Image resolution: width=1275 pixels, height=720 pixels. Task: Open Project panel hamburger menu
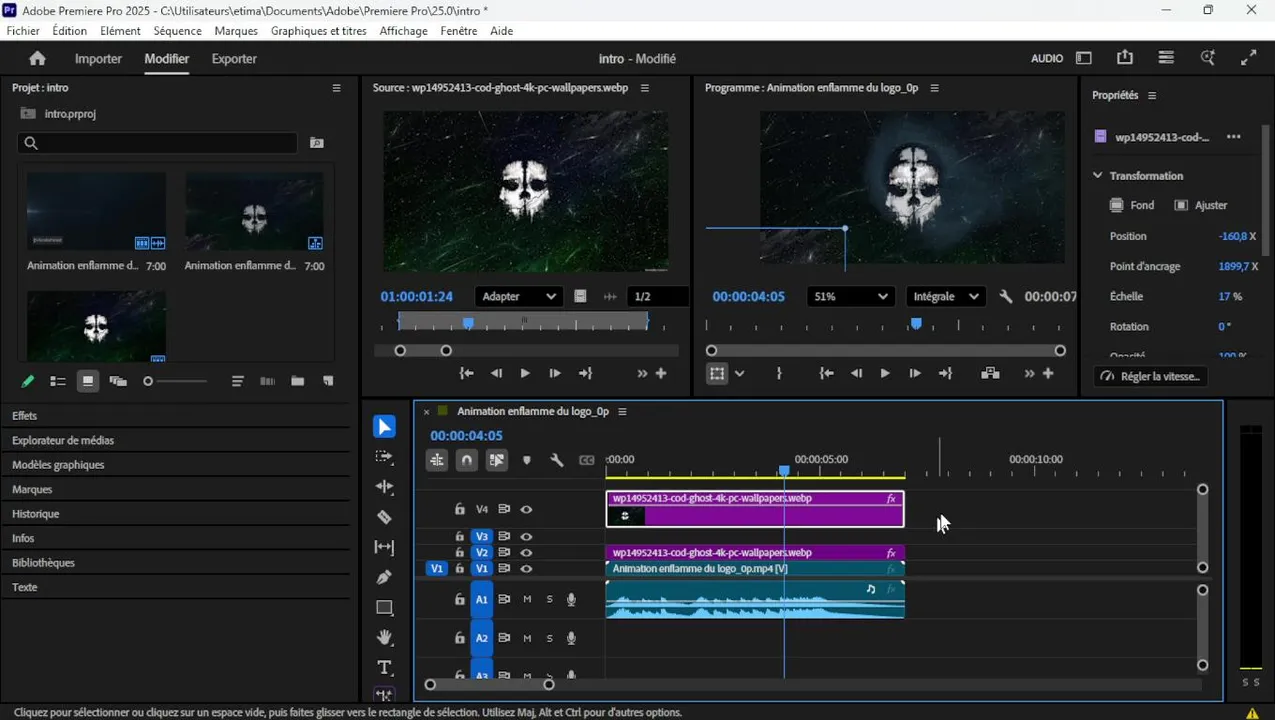point(336,88)
